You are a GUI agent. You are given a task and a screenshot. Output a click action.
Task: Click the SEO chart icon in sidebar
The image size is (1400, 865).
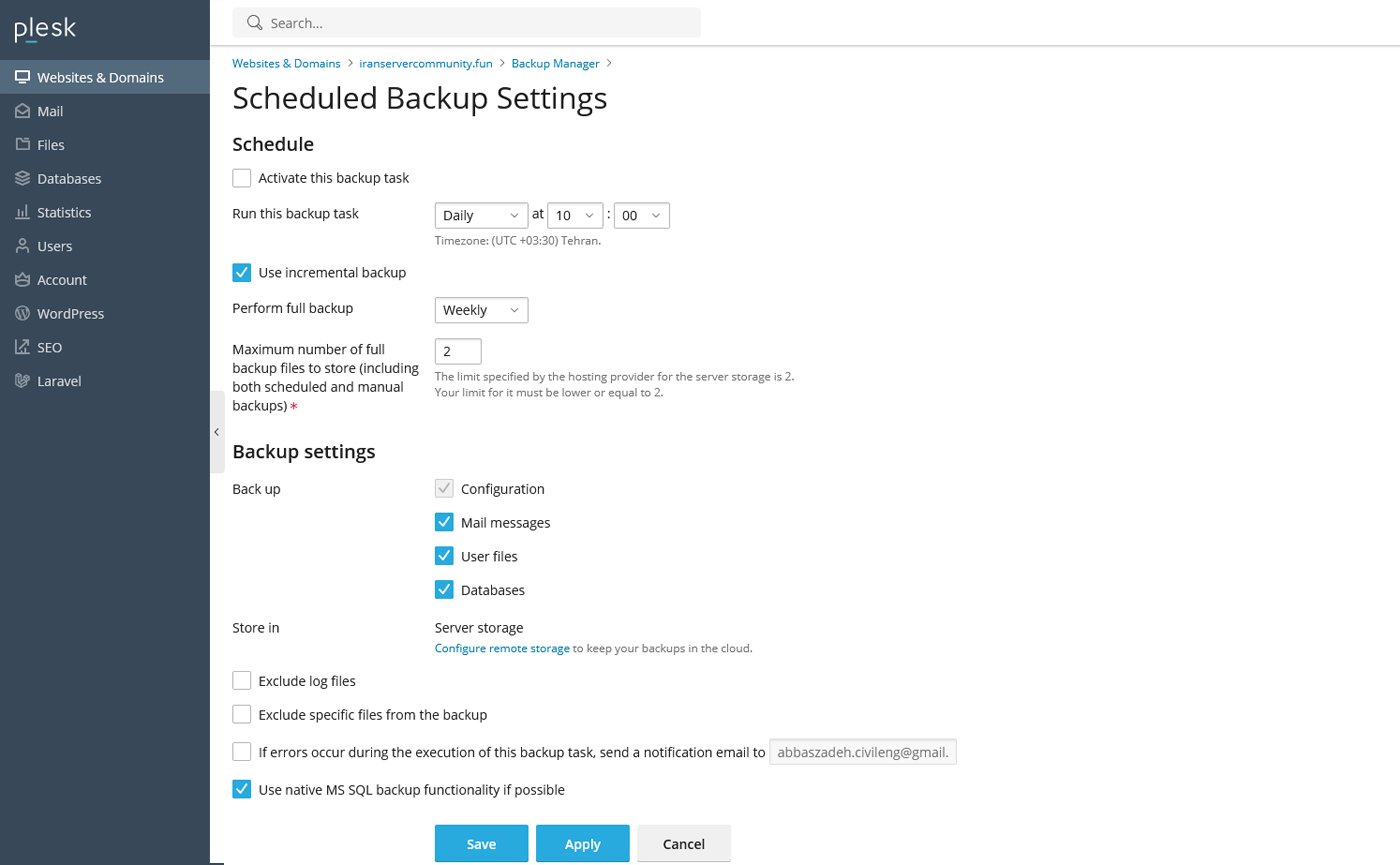(22, 347)
